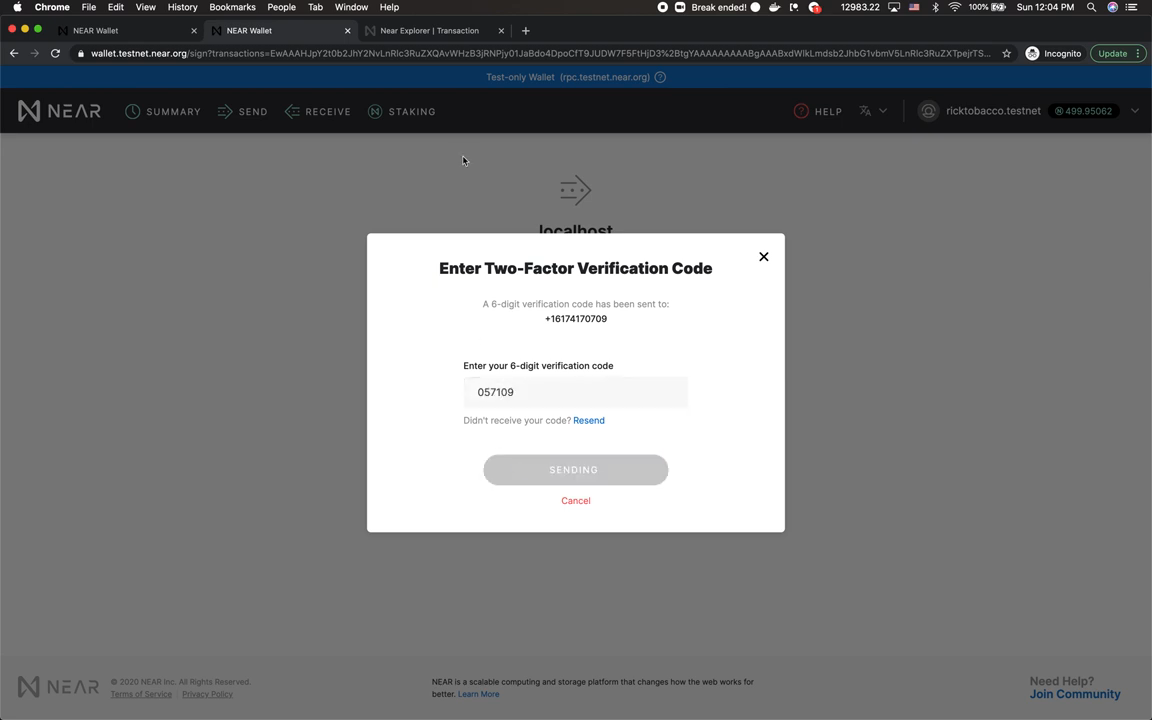
Task: Open a new browser tab
Action: click(525, 31)
